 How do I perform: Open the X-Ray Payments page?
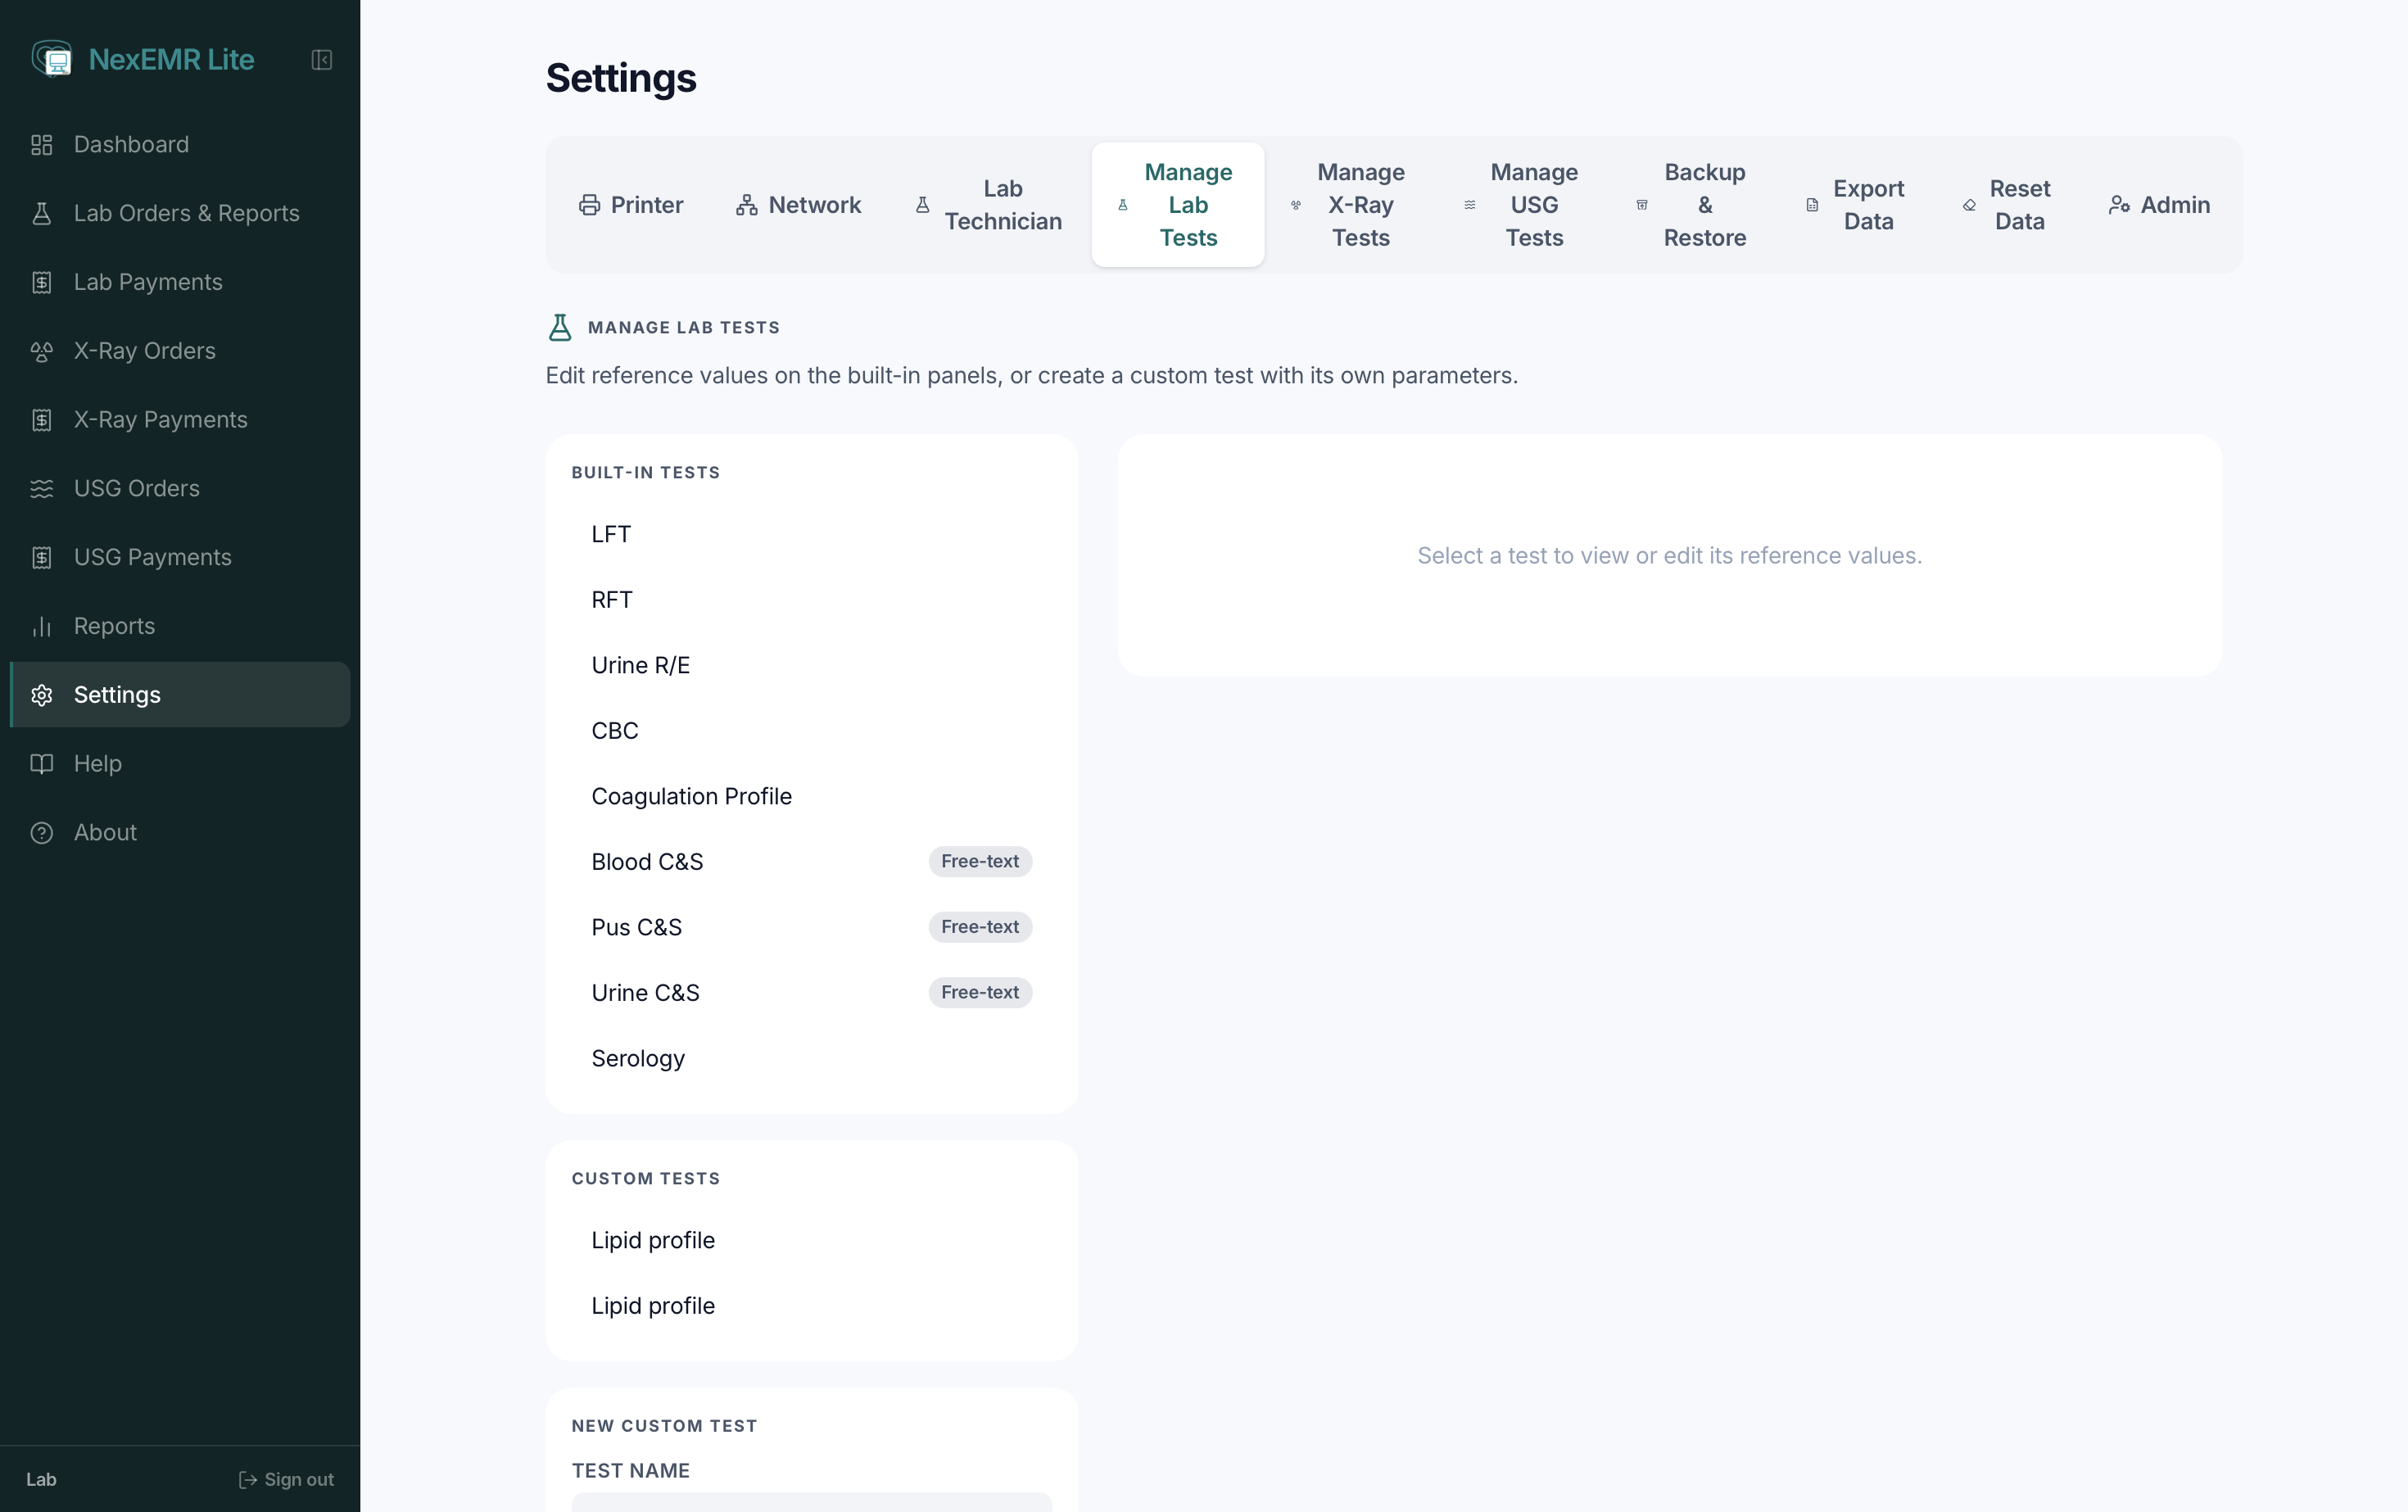click(x=180, y=420)
